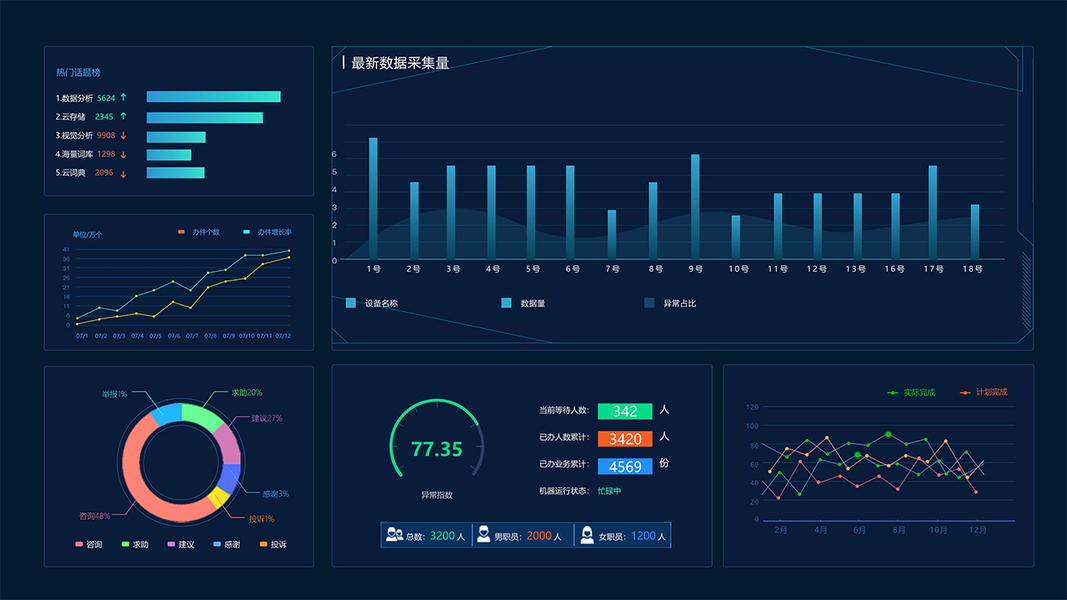Click the 异常占比 legend swatch

click(x=649, y=303)
